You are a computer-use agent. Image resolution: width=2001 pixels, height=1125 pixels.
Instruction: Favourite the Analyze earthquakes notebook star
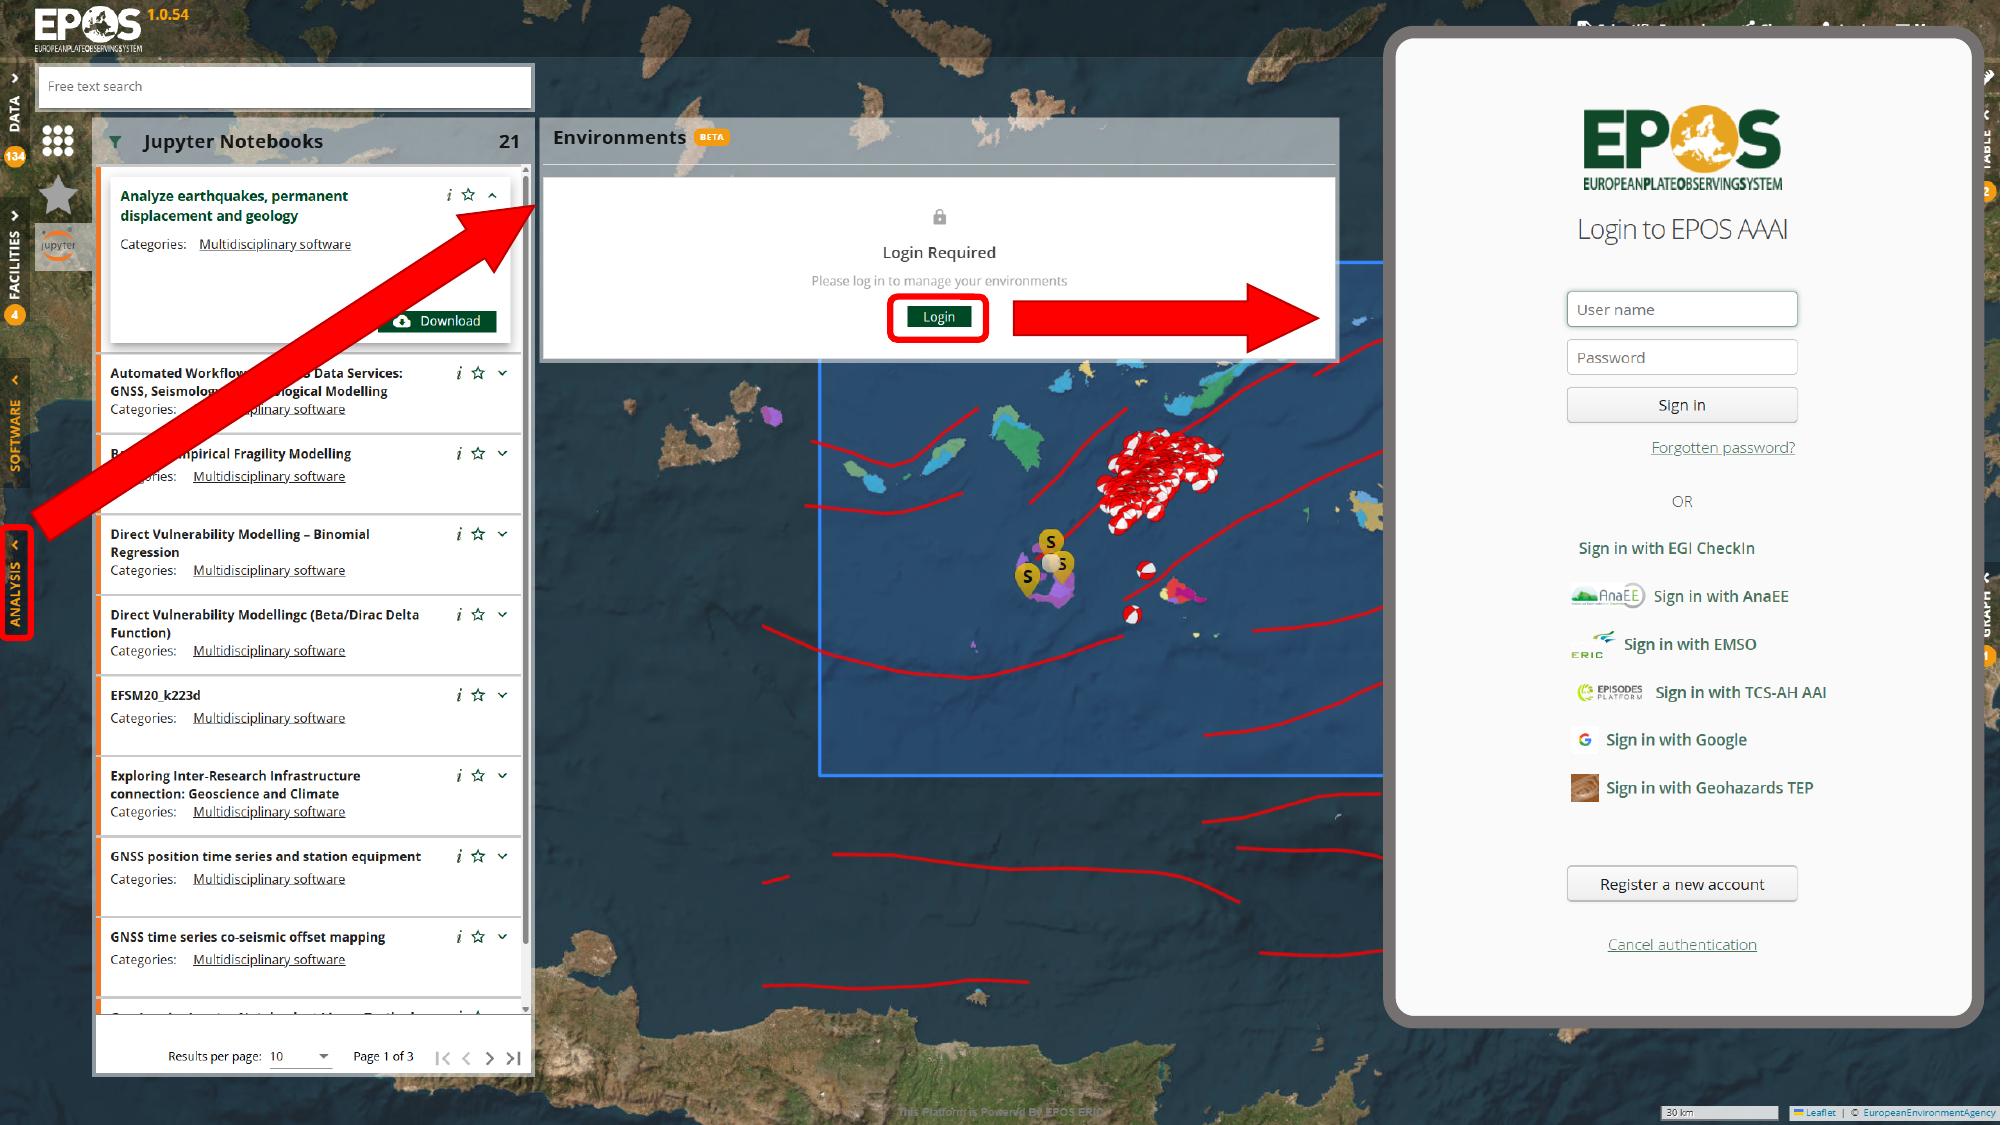468,195
